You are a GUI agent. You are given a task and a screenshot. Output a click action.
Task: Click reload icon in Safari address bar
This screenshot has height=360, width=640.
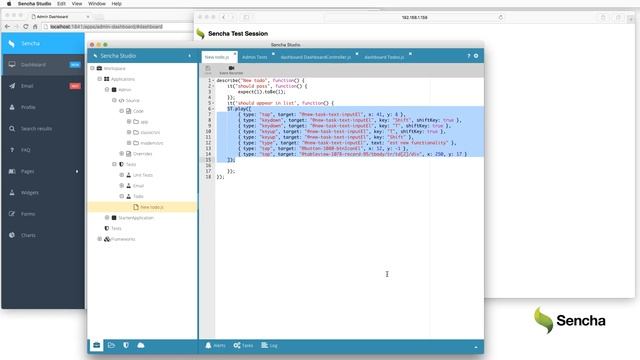(501, 18)
